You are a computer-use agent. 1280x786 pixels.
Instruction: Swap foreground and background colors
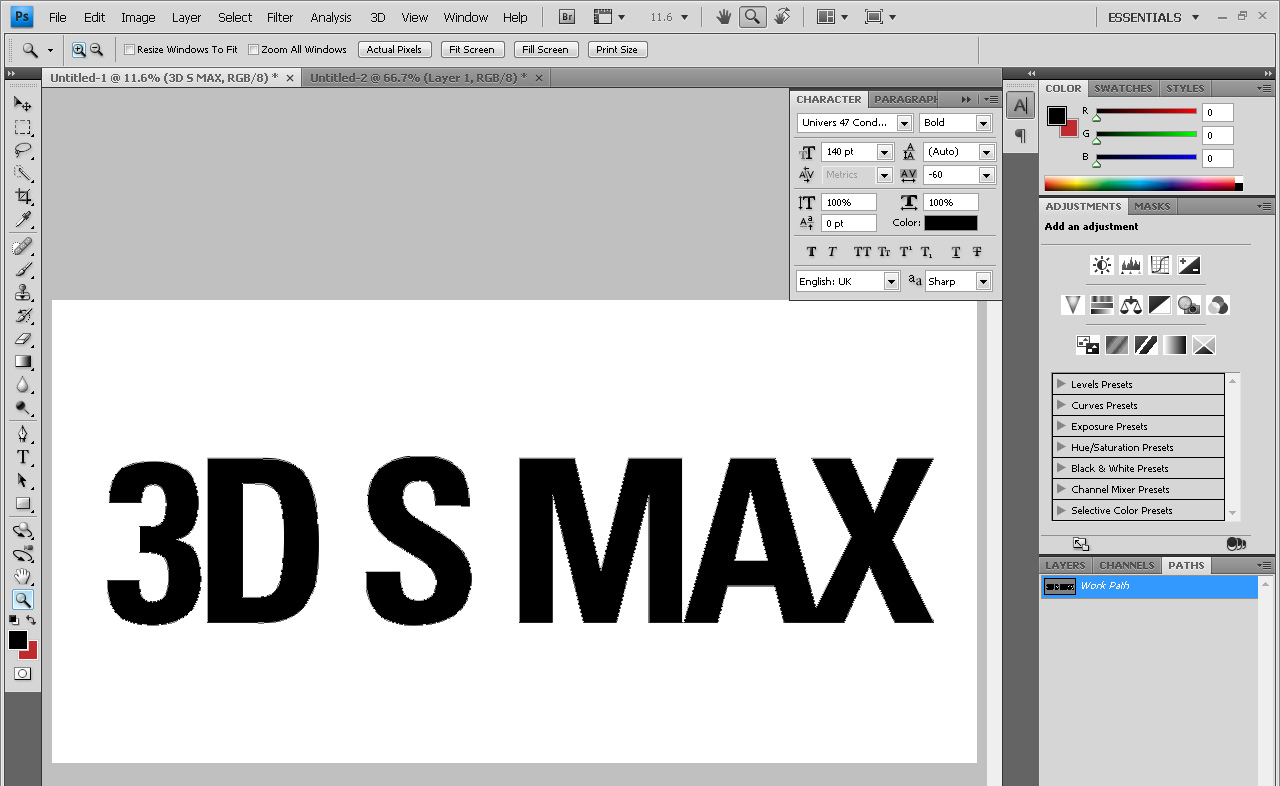click(31, 621)
